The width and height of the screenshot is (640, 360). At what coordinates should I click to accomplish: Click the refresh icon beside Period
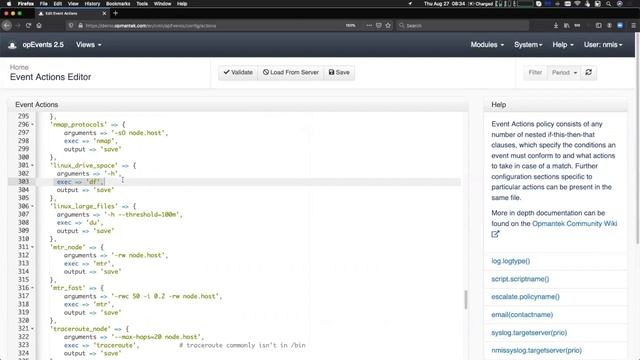[588, 72]
